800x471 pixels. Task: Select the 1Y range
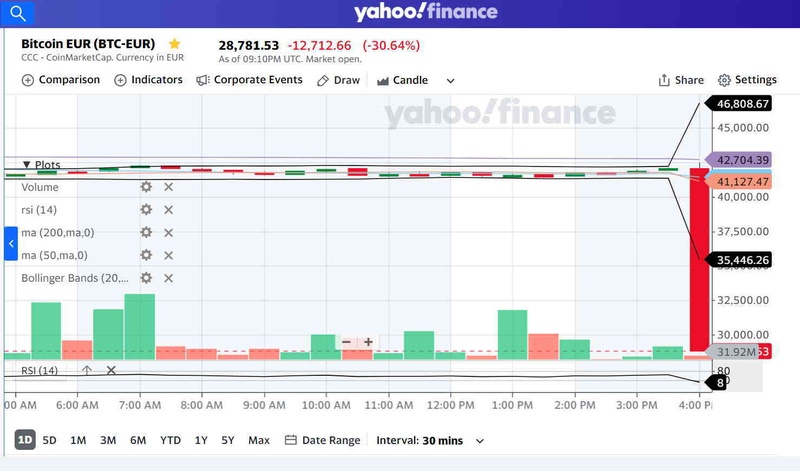201,440
